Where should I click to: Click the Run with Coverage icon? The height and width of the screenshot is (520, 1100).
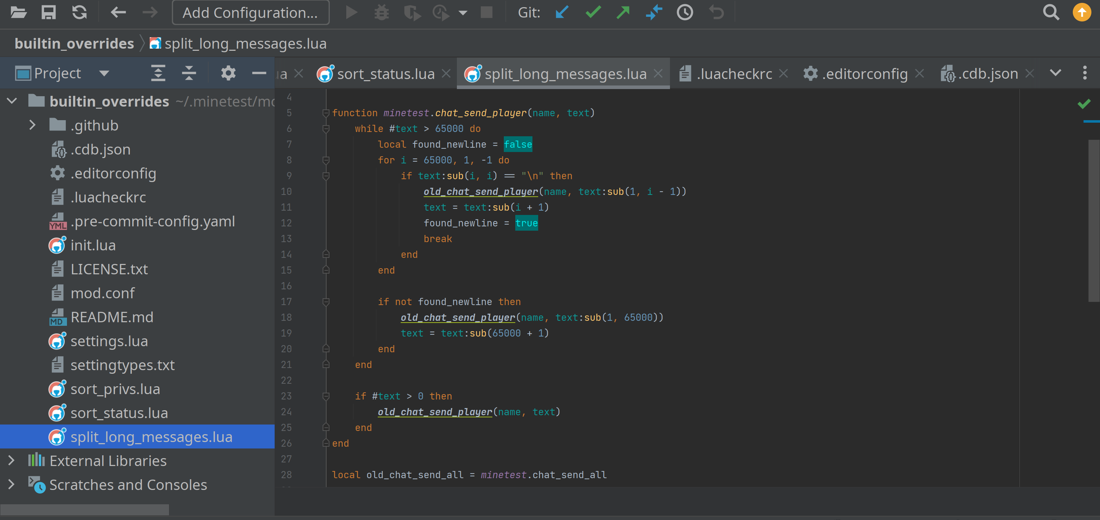click(413, 12)
